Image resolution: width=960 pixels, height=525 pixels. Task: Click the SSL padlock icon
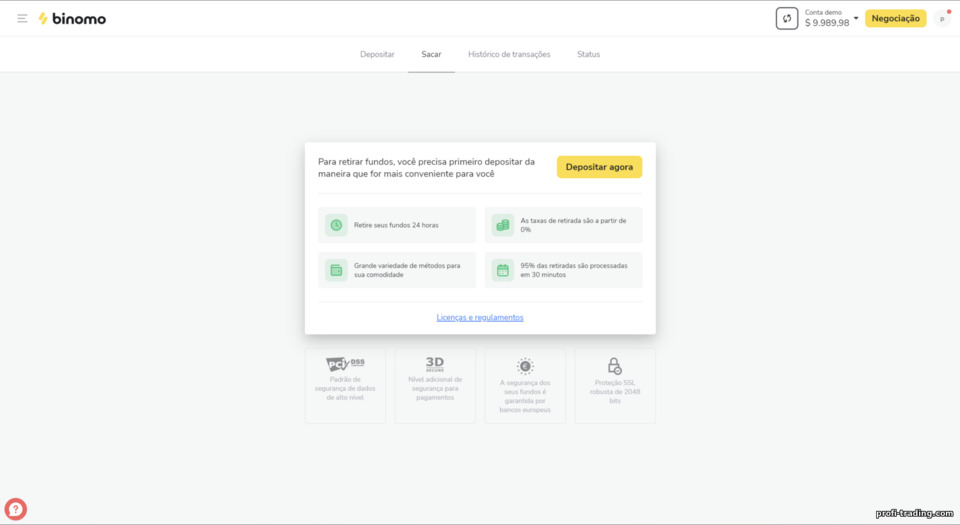click(x=615, y=366)
